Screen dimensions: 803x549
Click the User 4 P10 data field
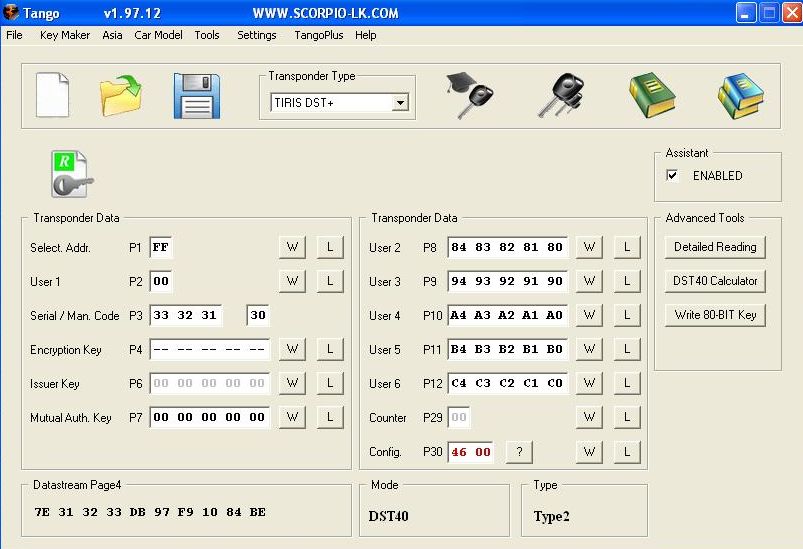click(x=508, y=315)
